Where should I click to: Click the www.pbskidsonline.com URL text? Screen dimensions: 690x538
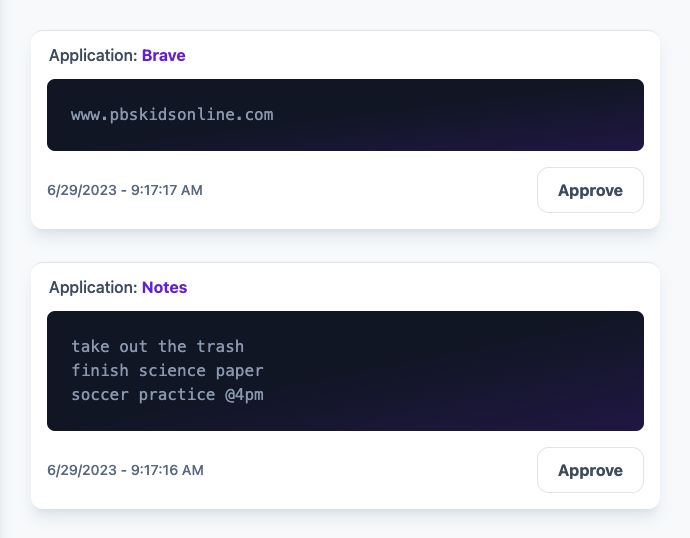coord(172,115)
